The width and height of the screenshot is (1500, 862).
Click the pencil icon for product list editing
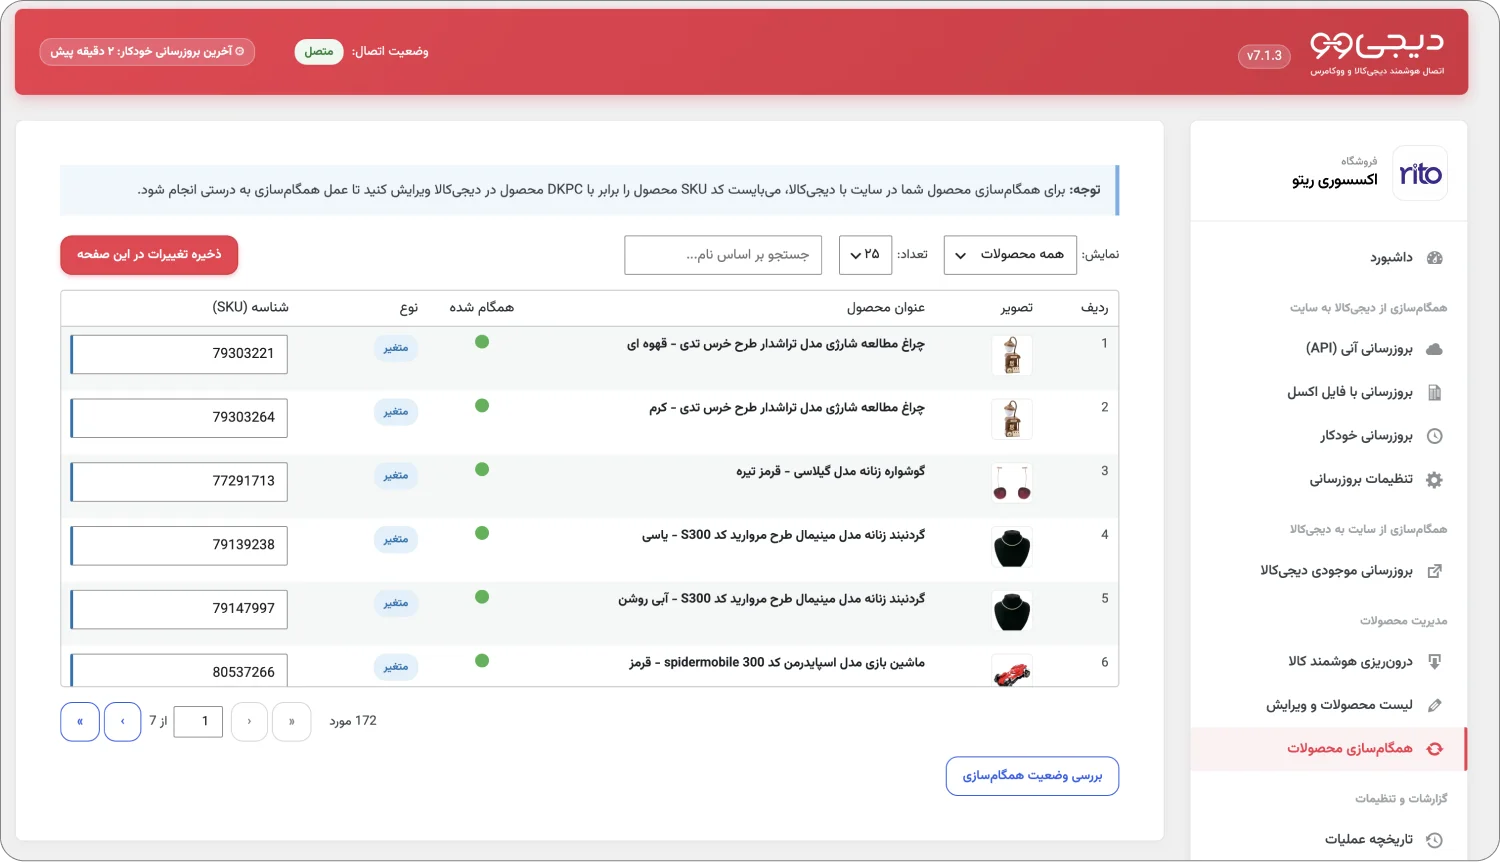click(x=1434, y=706)
